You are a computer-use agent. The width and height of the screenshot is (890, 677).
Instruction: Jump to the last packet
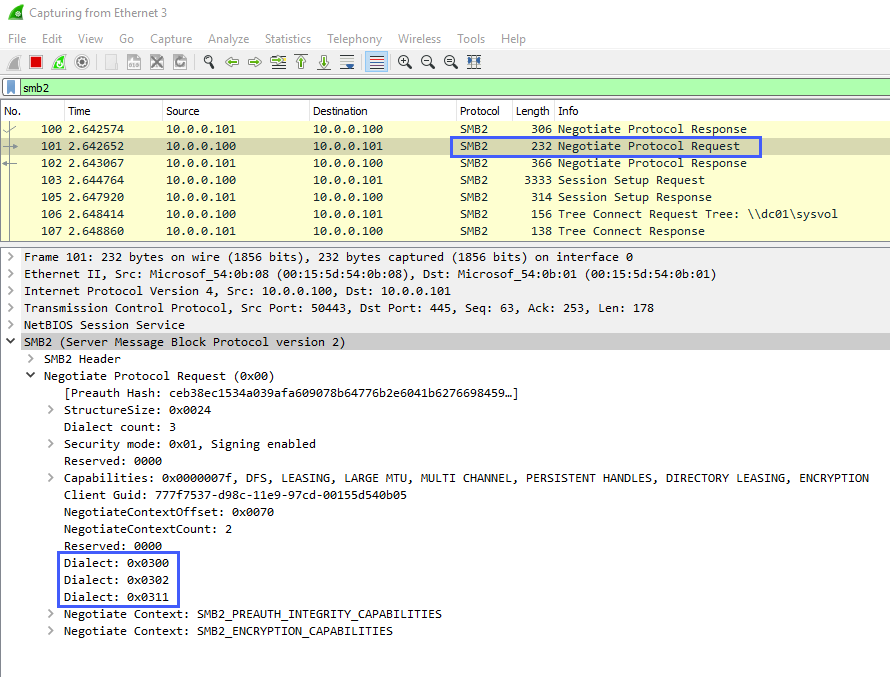(x=324, y=62)
